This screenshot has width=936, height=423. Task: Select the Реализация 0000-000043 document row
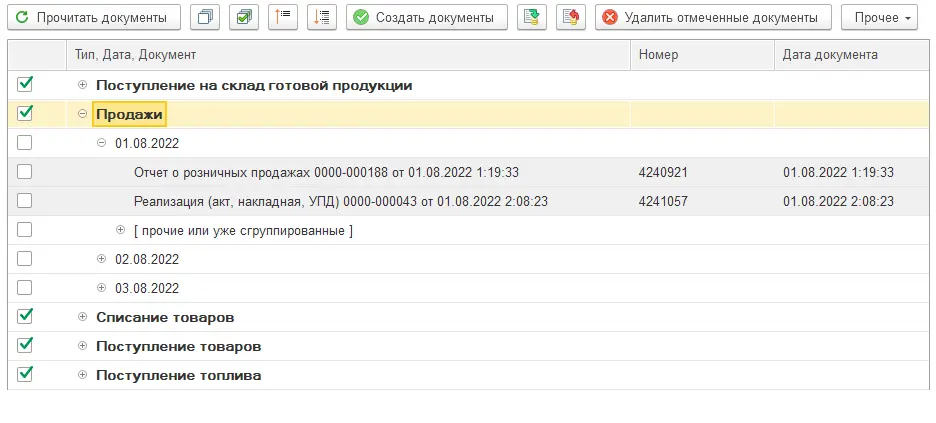[x=340, y=201]
